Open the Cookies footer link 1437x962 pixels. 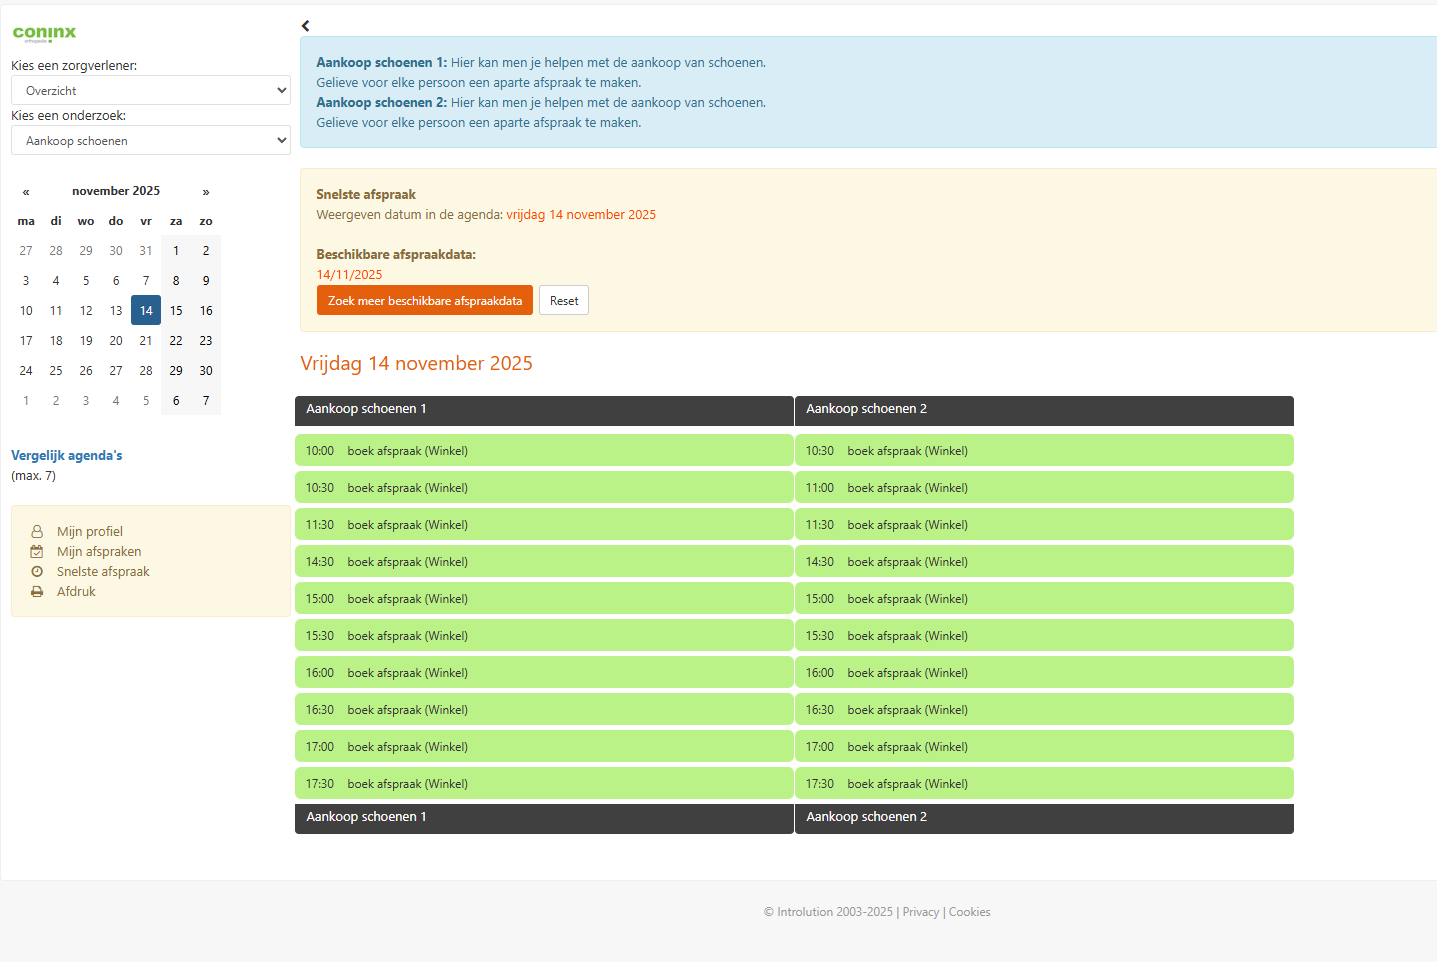tap(970, 912)
